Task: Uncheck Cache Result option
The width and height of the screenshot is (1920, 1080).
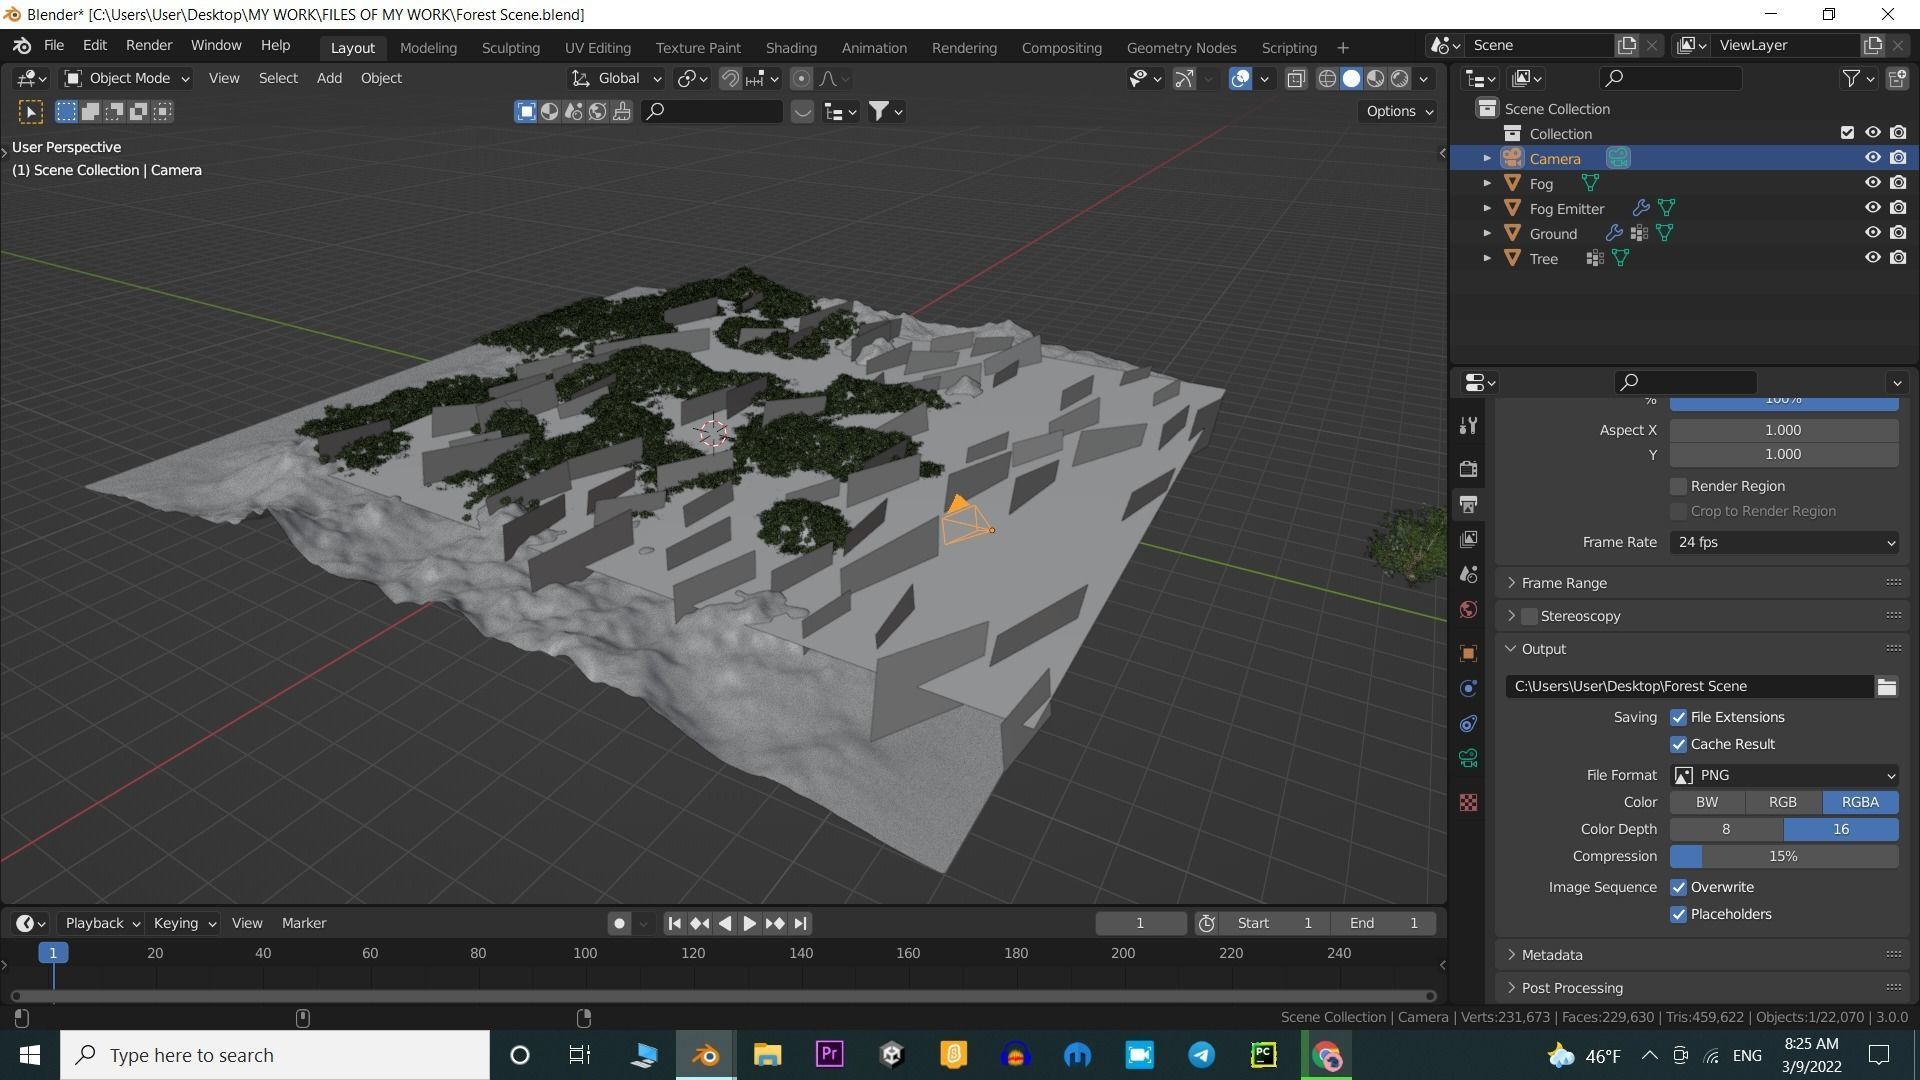Action: click(1678, 744)
